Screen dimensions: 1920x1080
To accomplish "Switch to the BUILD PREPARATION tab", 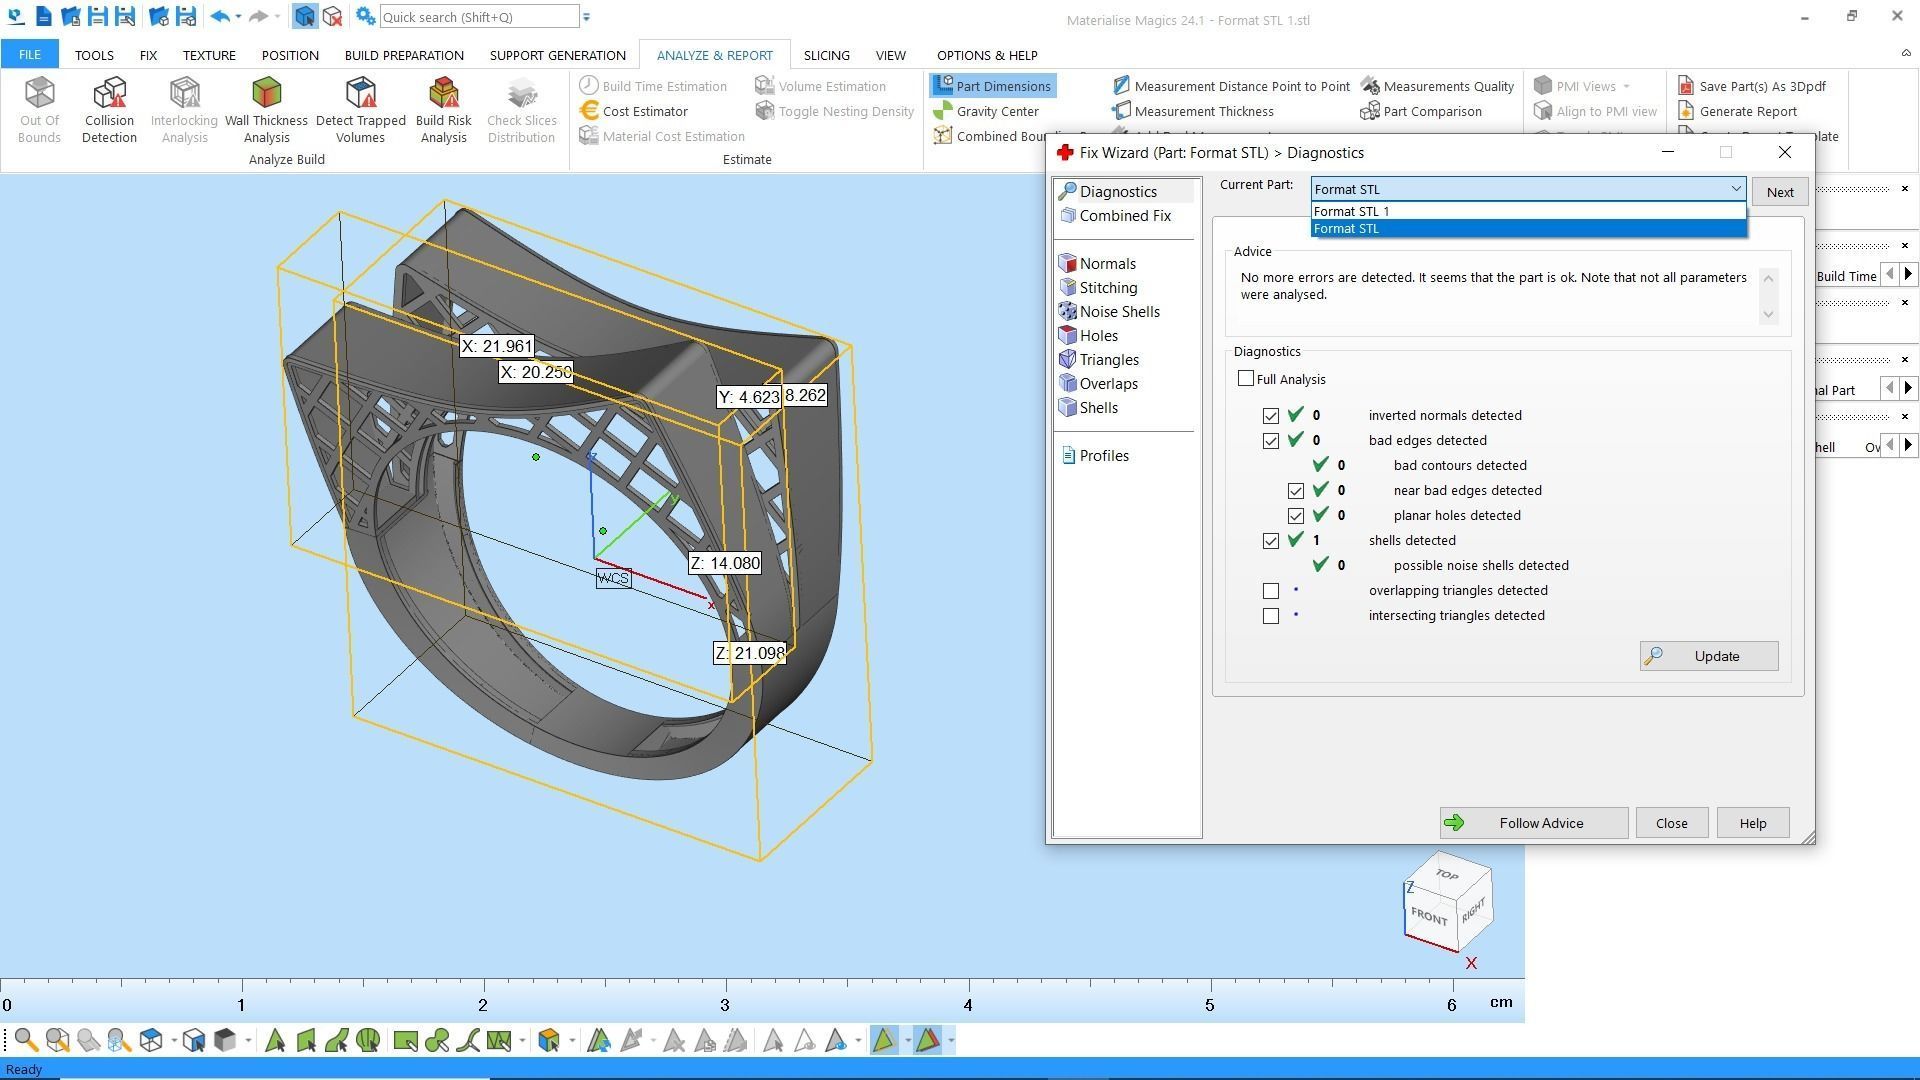I will click(404, 55).
